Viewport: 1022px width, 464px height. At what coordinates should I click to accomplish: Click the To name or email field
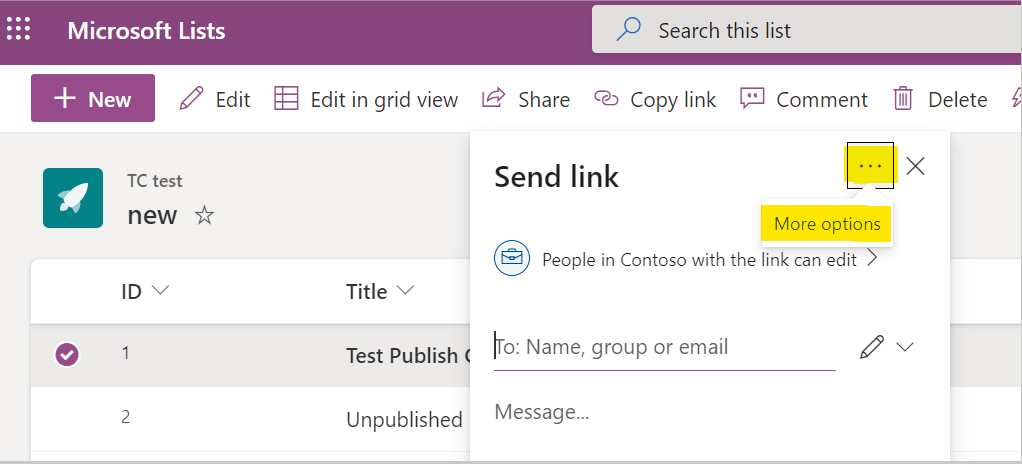coord(665,347)
